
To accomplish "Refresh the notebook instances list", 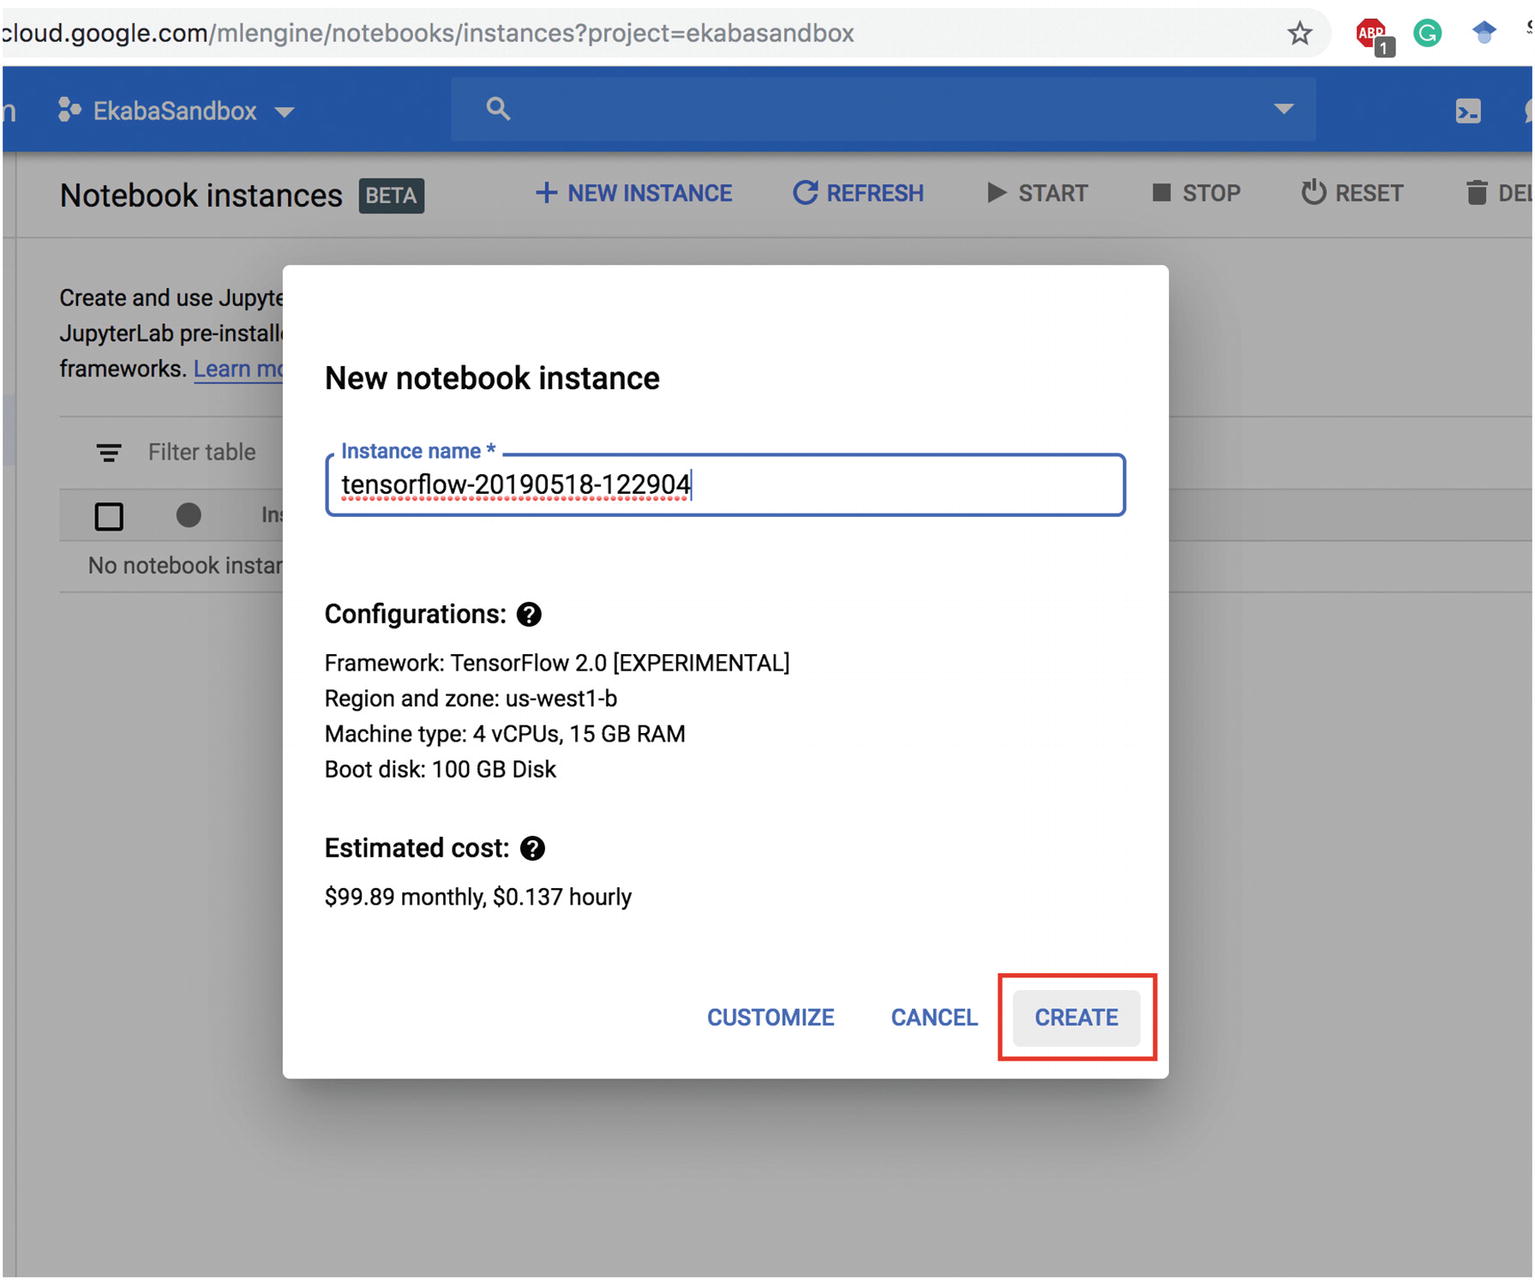I will click(858, 193).
